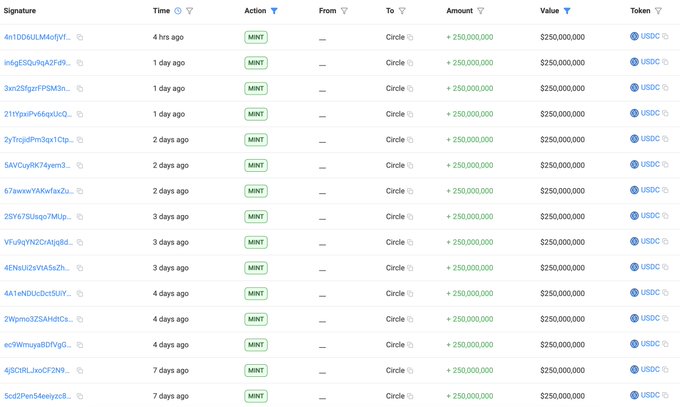Click USDC token link in first row
Viewport: 680px width, 407px height.
(650, 36)
